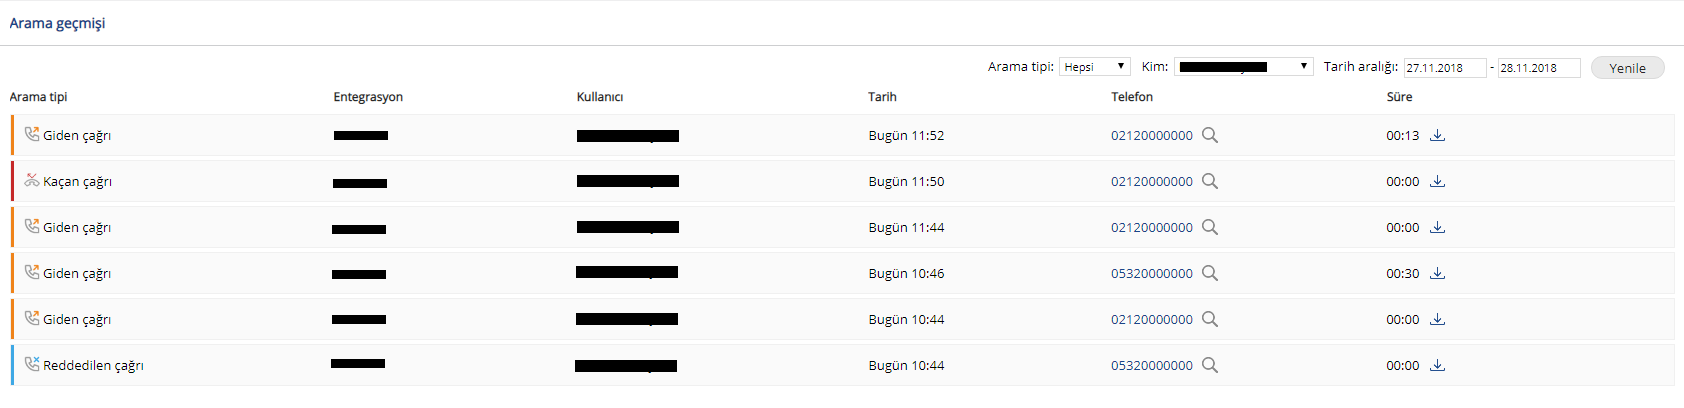Image resolution: width=1684 pixels, height=408 pixels.
Task: Search the number on the 11:44 row
Action: point(1210,227)
